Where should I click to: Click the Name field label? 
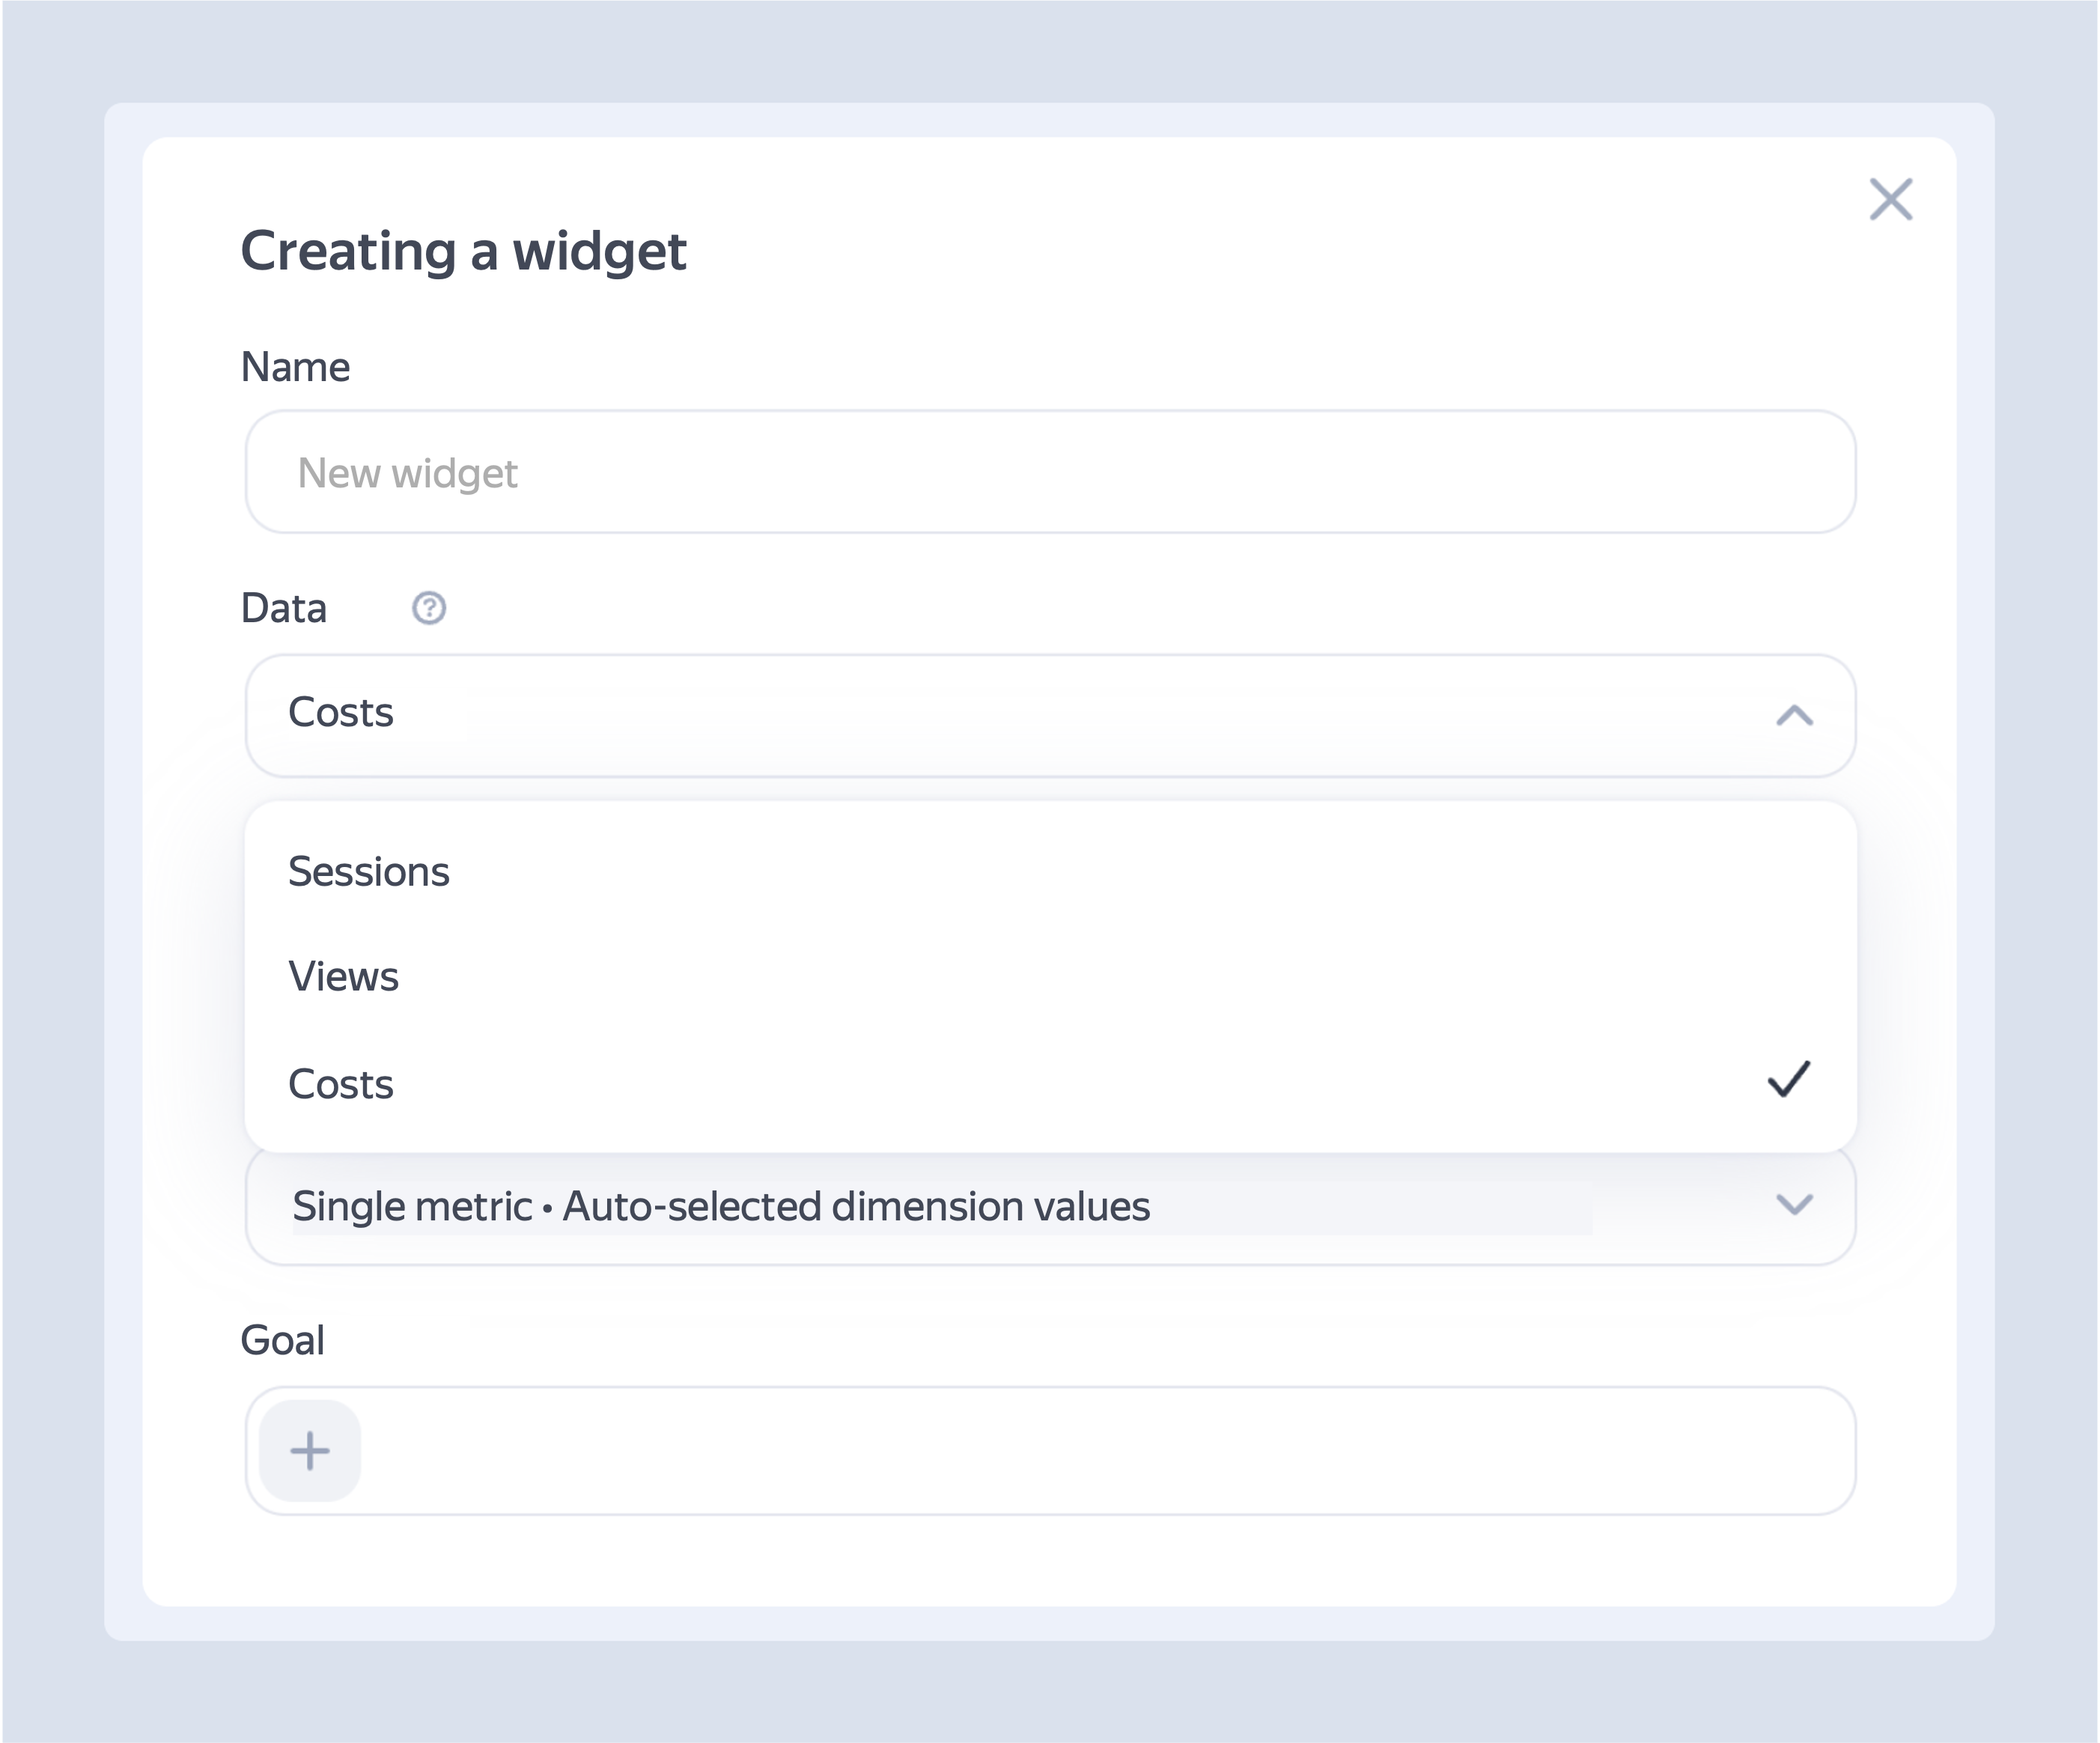coord(295,367)
